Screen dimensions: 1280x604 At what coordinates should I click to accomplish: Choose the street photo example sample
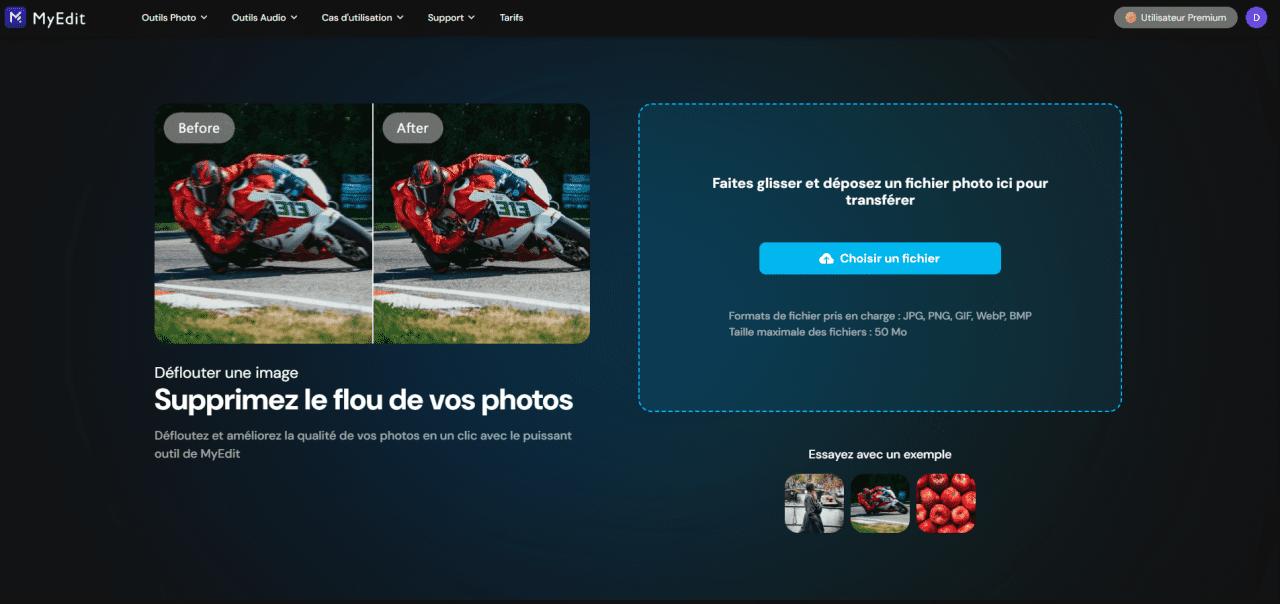[813, 503]
